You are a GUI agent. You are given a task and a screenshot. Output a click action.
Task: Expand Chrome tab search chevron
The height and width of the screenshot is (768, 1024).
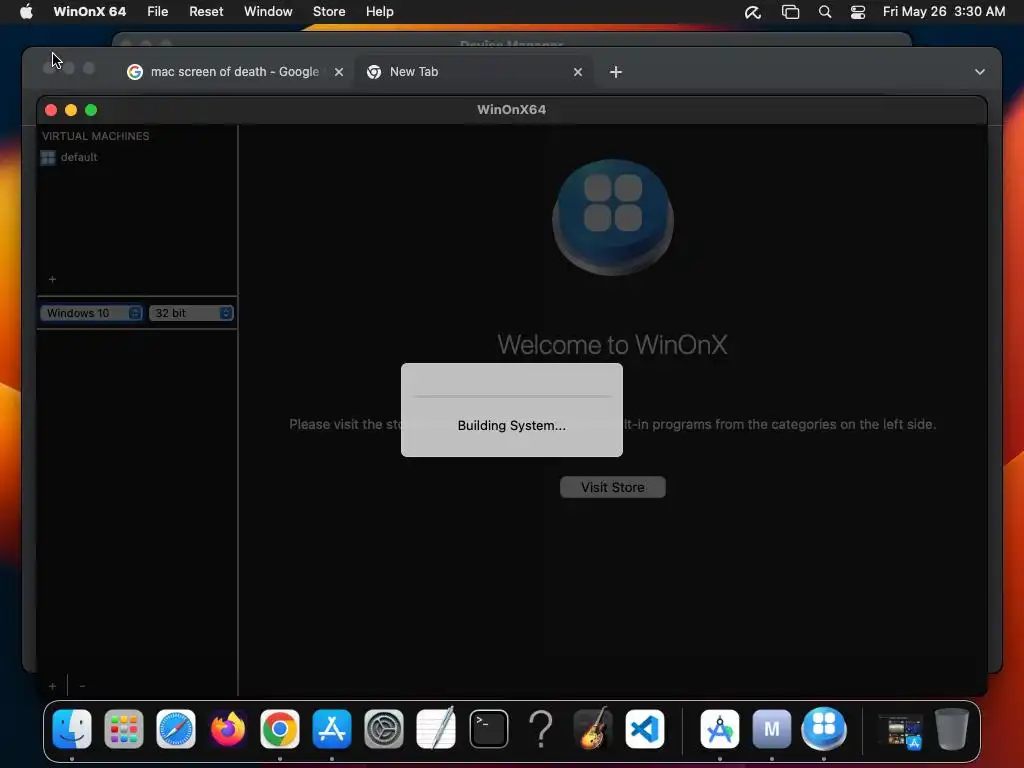(980, 72)
